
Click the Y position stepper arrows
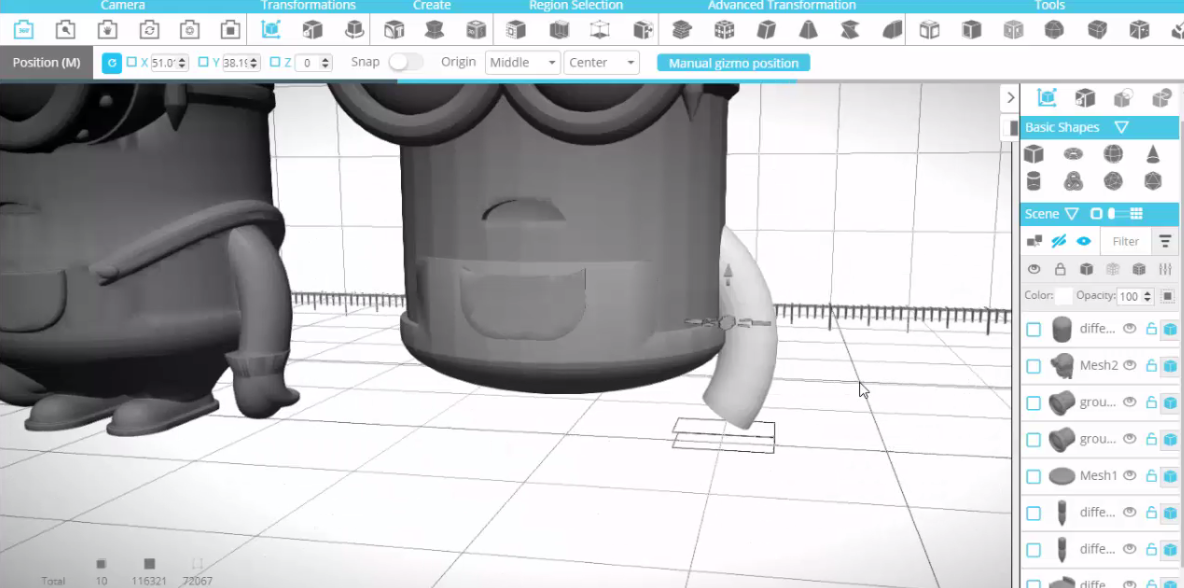pos(253,63)
